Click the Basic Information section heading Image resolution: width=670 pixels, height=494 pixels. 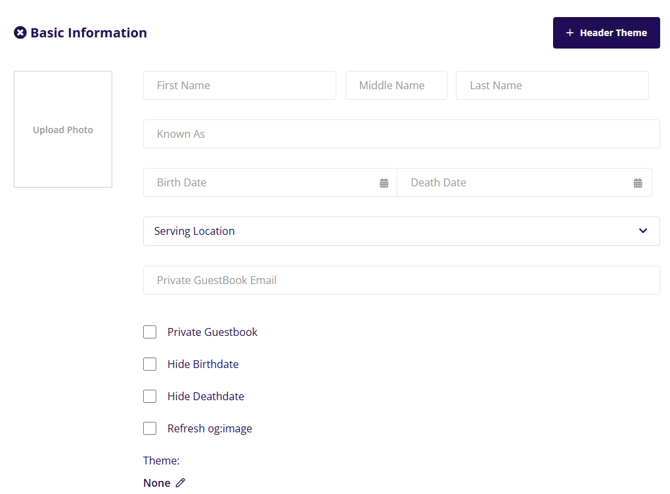[89, 33]
